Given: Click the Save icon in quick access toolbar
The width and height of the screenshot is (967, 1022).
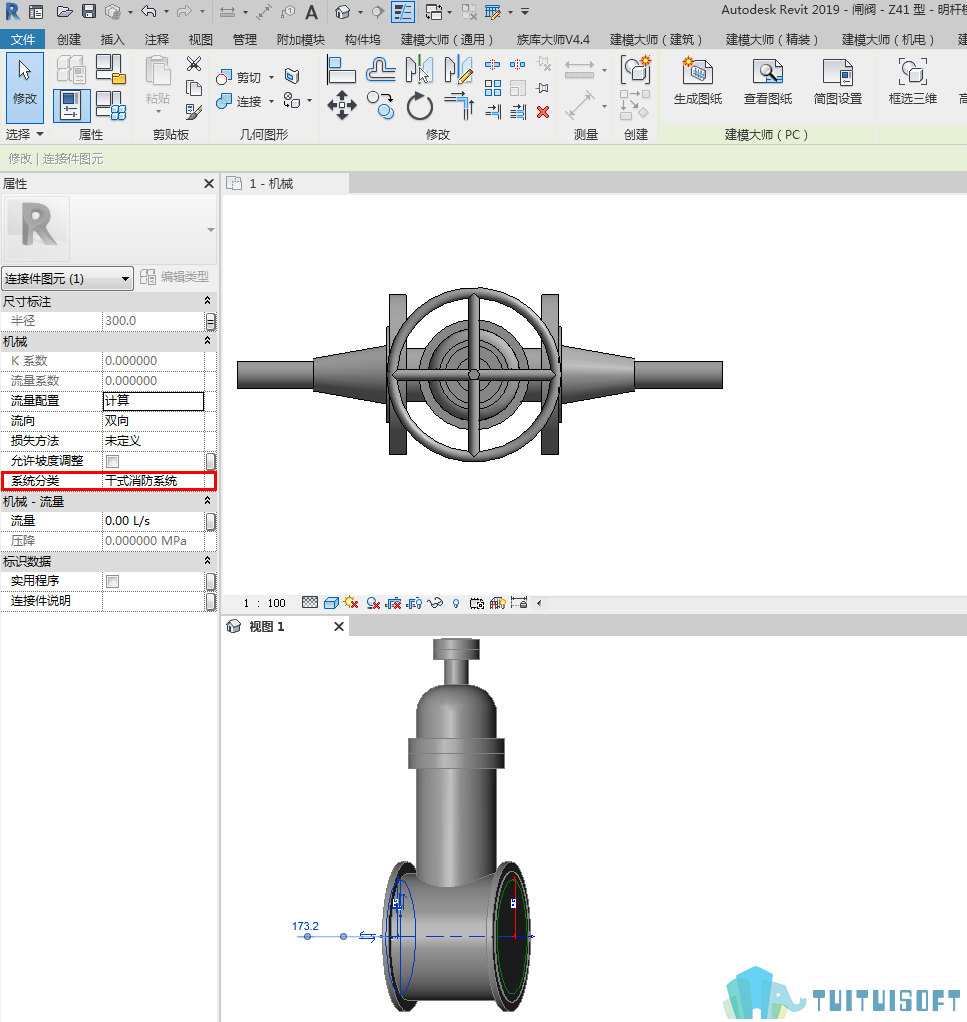Looking at the screenshot, I should [89, 11].
